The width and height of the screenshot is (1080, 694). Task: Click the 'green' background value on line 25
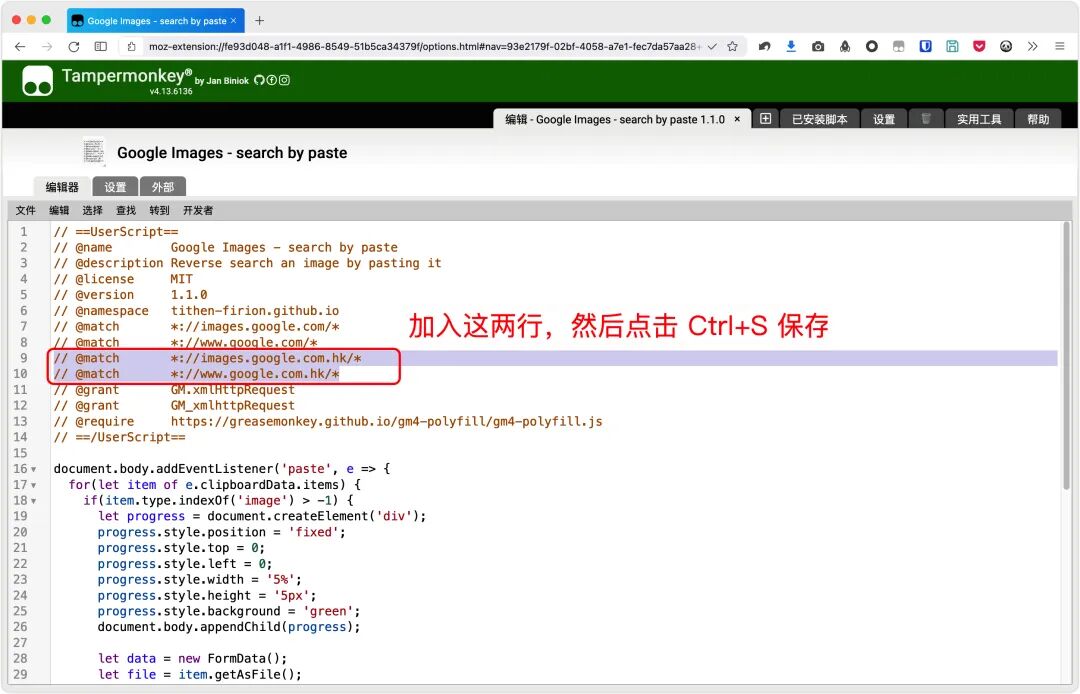click(x=328, y=611)
